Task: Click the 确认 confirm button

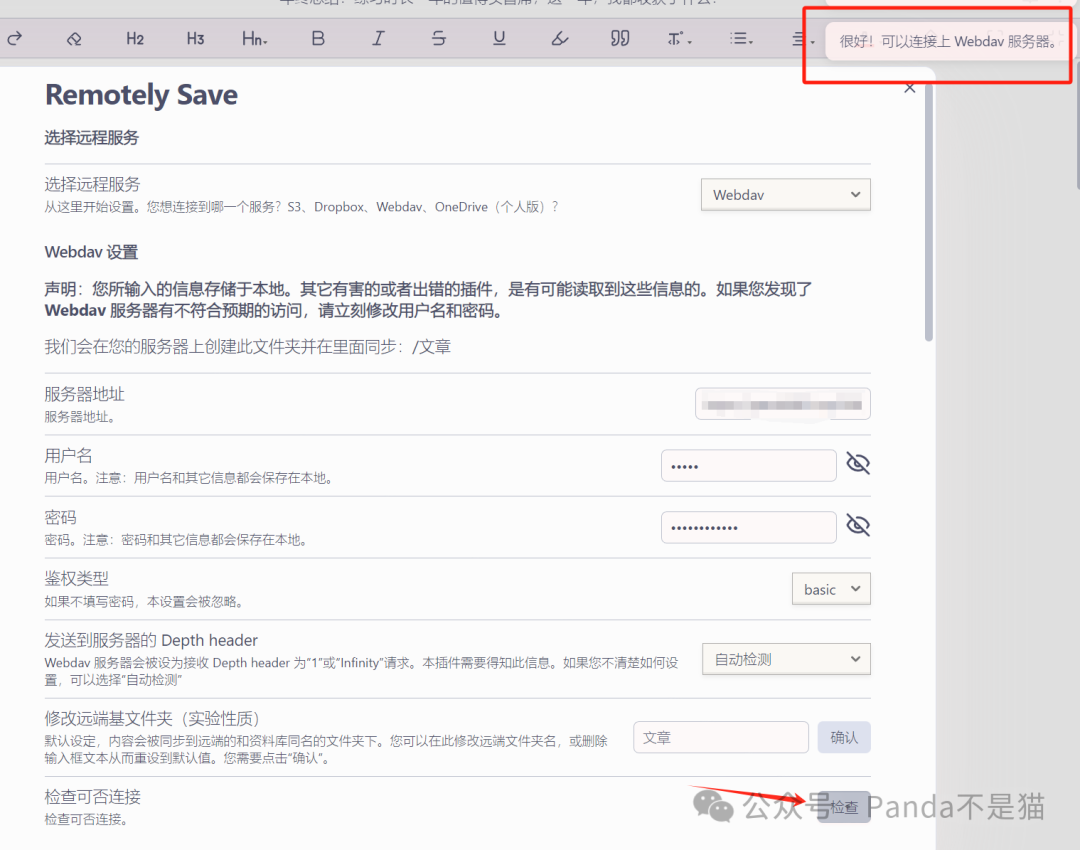Action: click(844, 738)
